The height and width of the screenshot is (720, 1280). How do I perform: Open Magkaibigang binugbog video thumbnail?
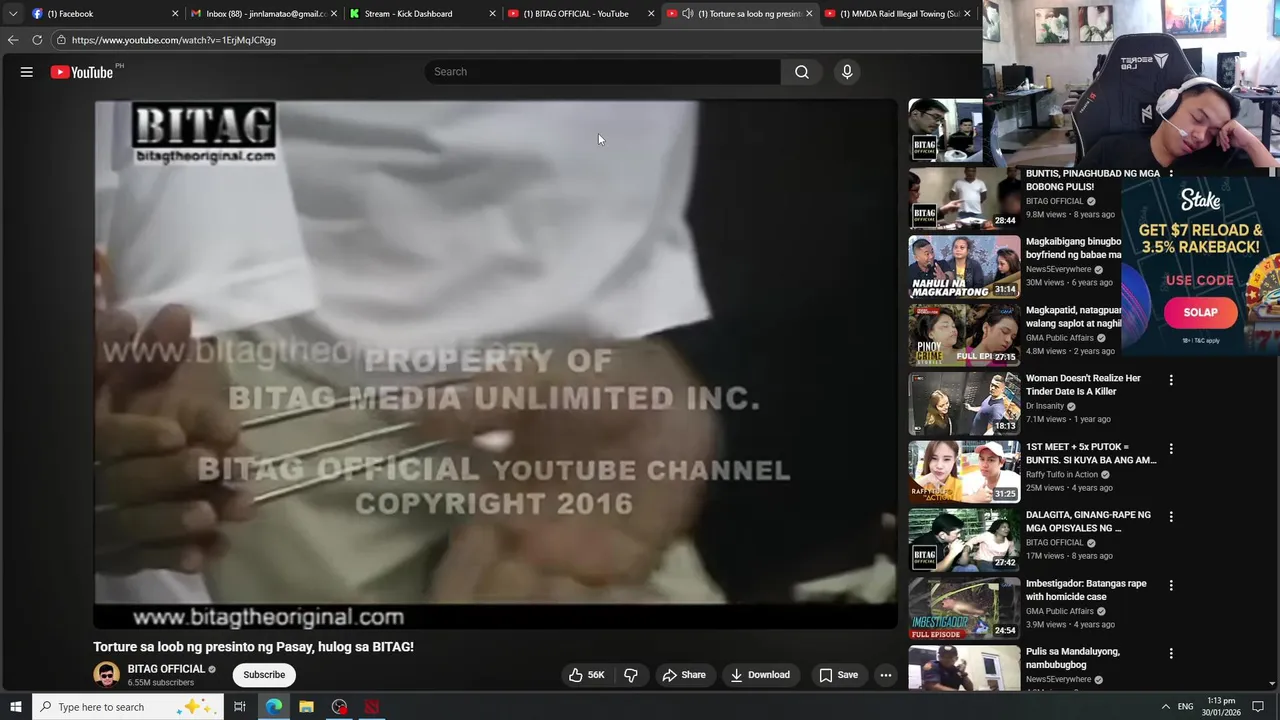(964, 267)
